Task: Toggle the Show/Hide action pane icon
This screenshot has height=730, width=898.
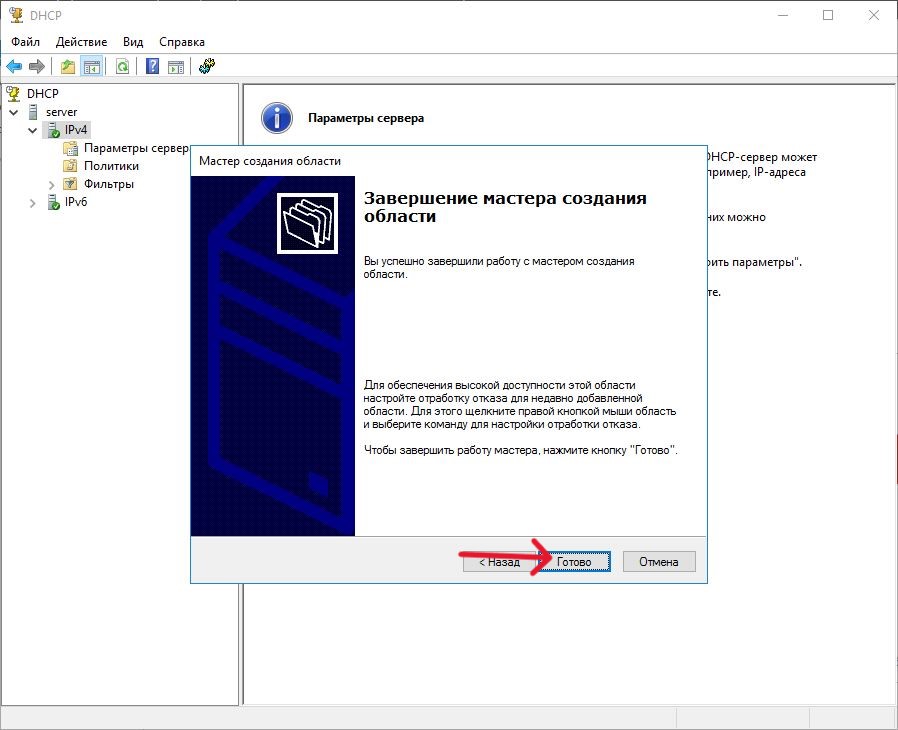Action: pyautogui.click(x=176, y=67)
